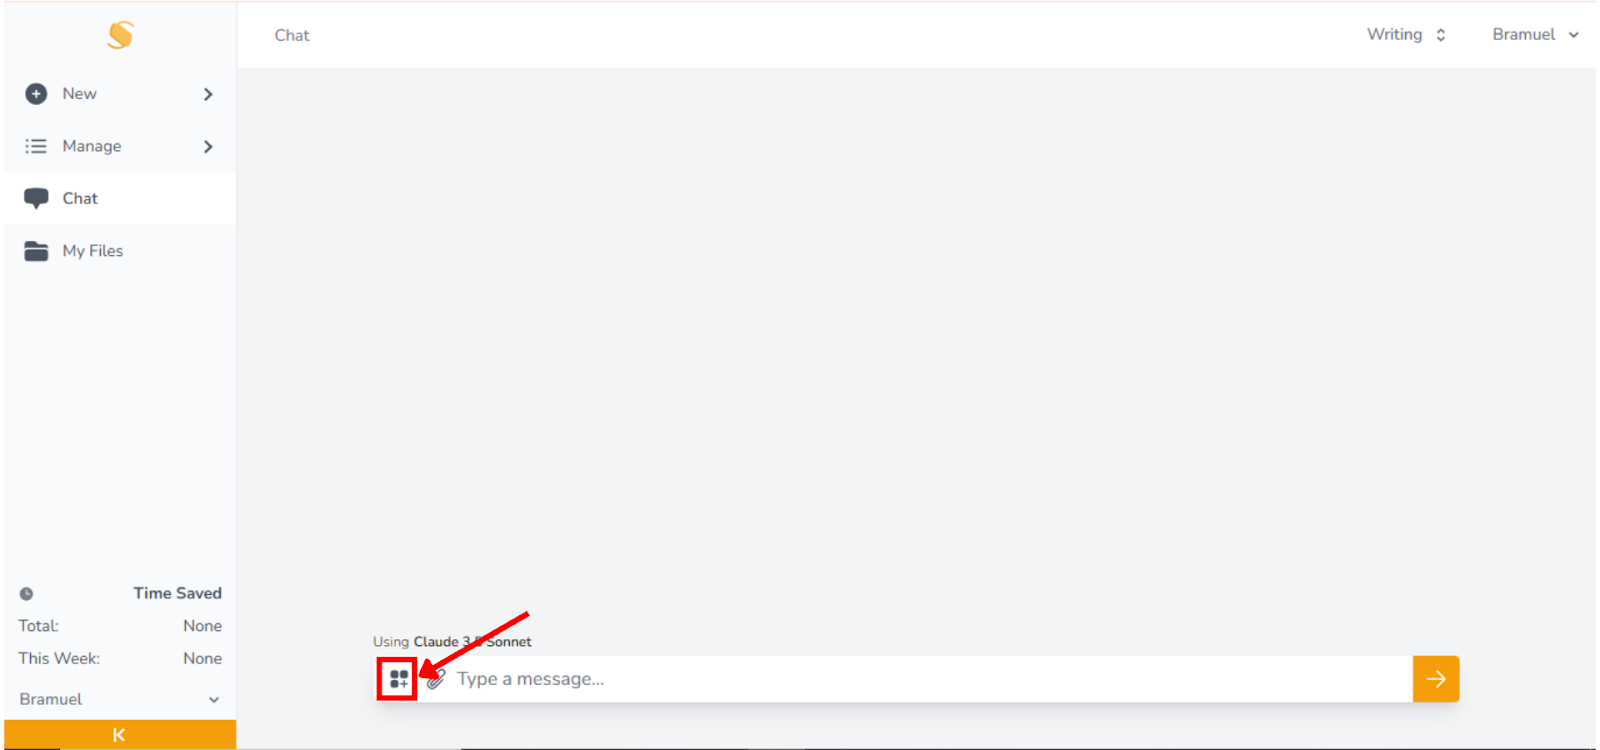Click the Time Saved clock icon

coord(27,594)
